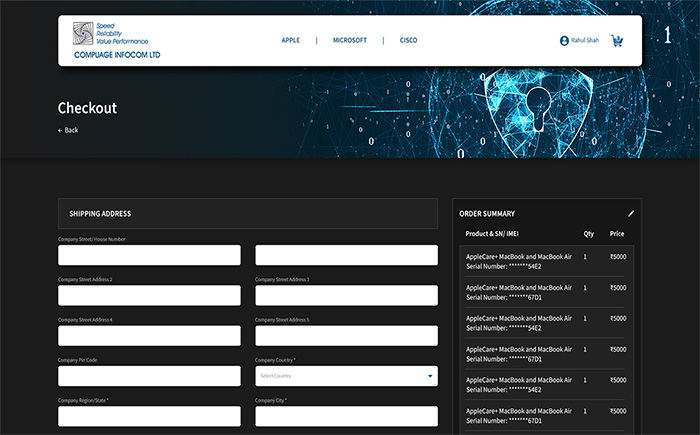Click the Product & SN/ IMEI column header
Image resolution: width=700 pixels, height=435 pixels.
492,234
